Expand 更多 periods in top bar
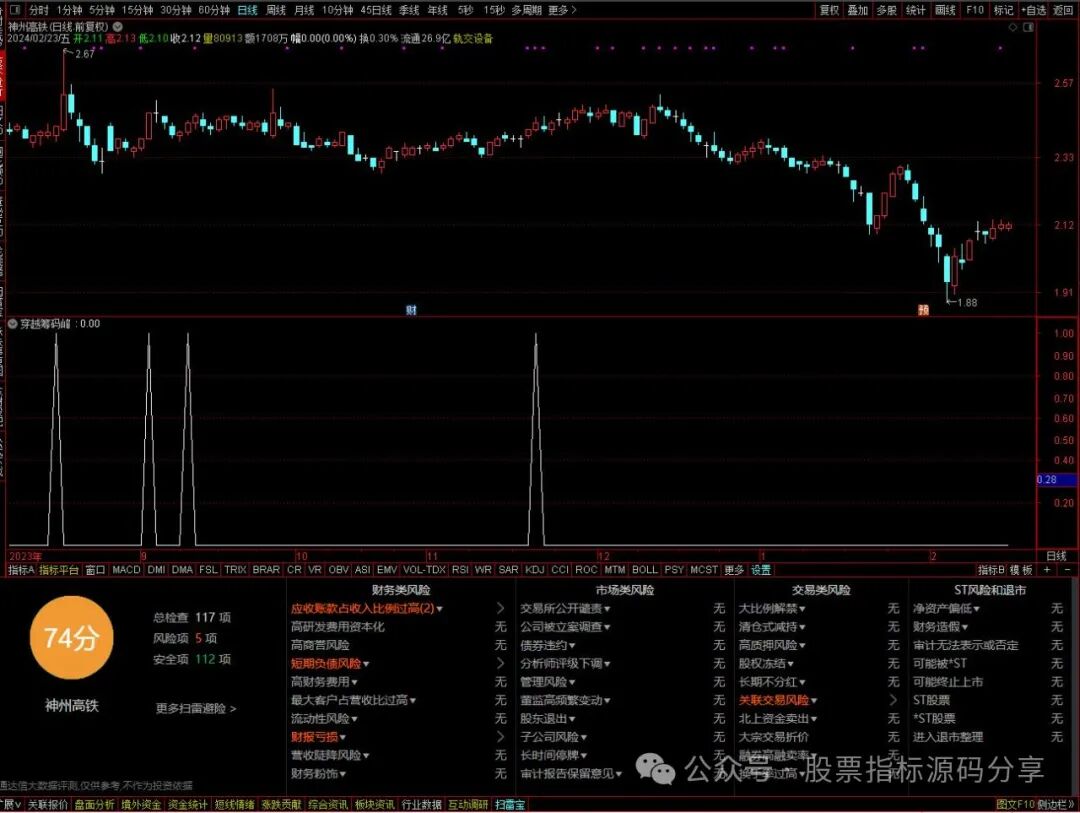Image resolution: width=1080 pixels, height=813 pixels. coord(562,10)
